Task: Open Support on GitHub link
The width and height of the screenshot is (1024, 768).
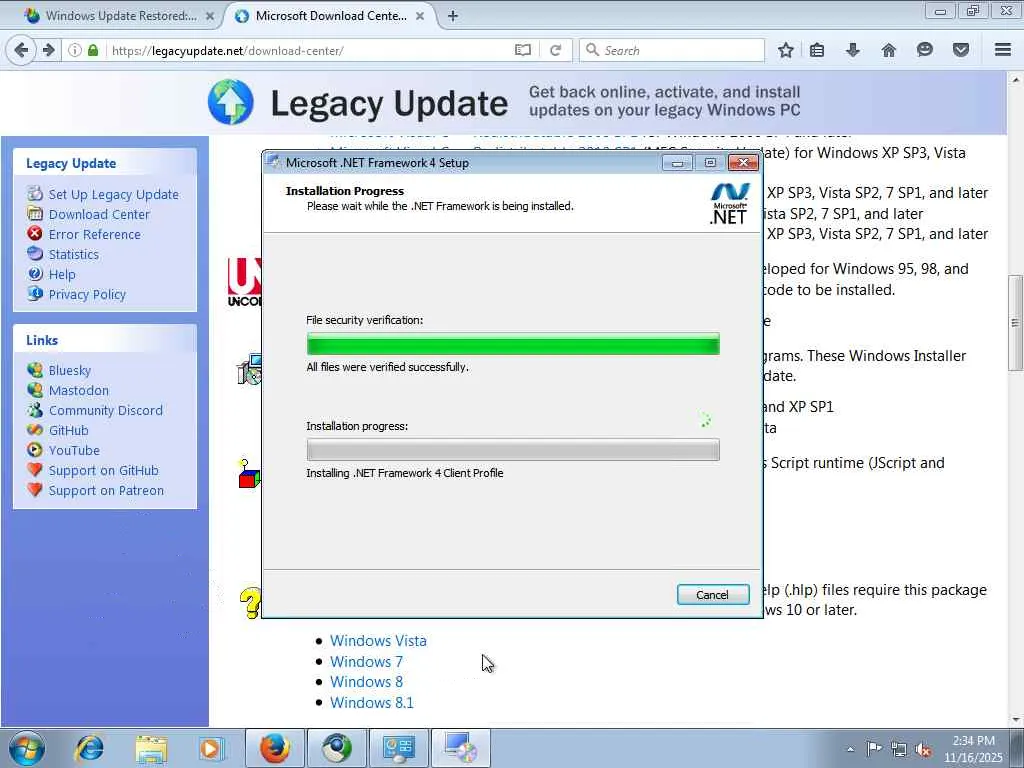Action: coord(103,470)
